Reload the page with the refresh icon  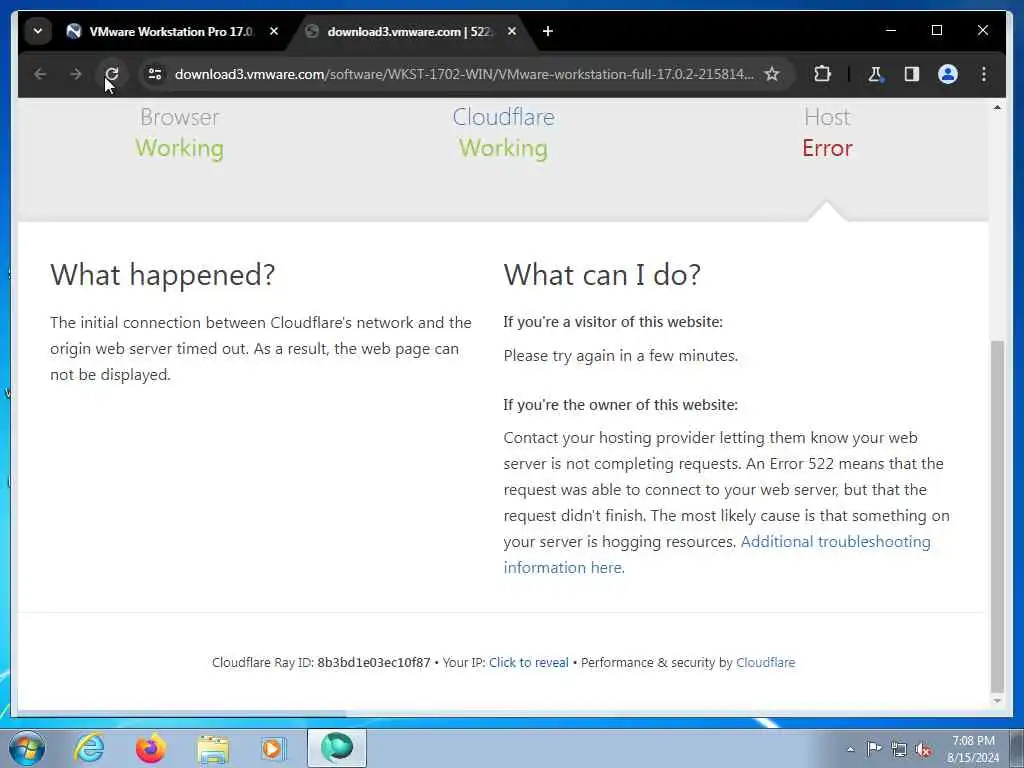point(112,74)
